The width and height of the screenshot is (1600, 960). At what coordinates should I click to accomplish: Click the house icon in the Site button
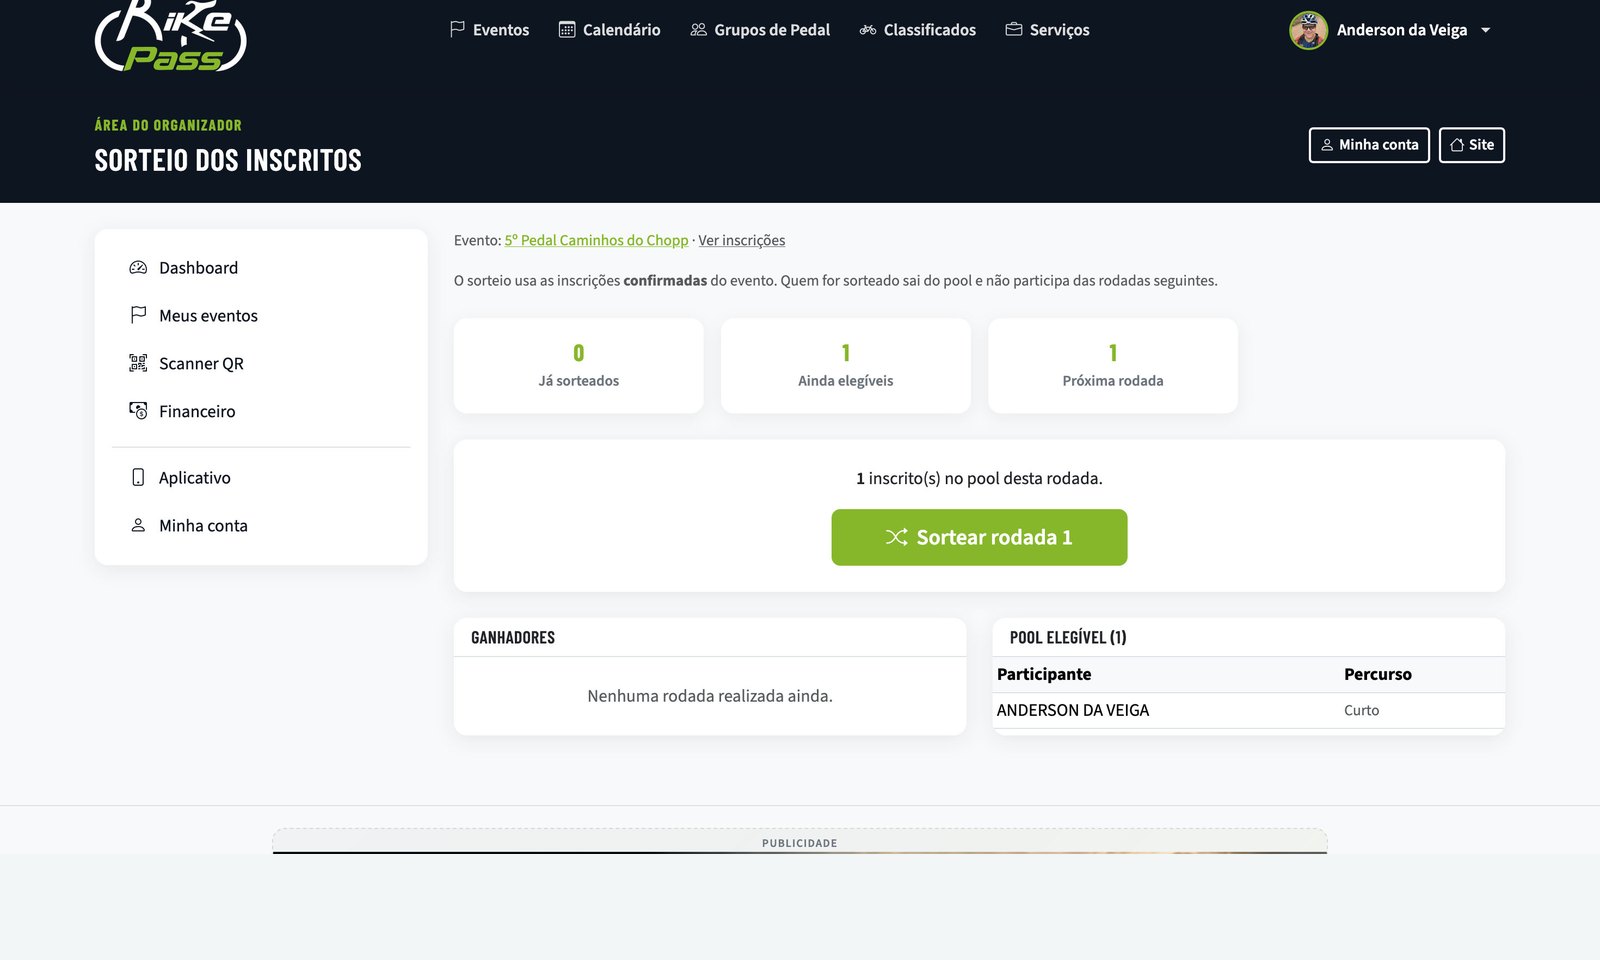[1457, 145]
